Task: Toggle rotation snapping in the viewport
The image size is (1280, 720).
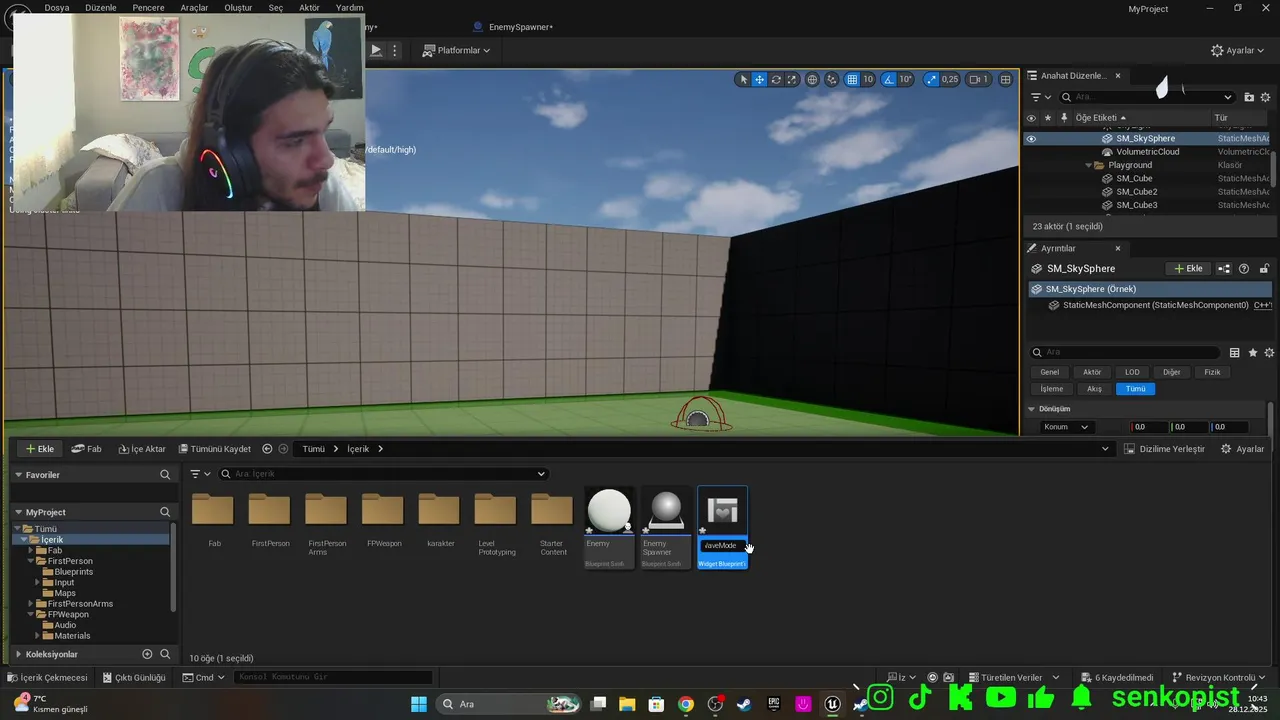Action: coord(889,79)
